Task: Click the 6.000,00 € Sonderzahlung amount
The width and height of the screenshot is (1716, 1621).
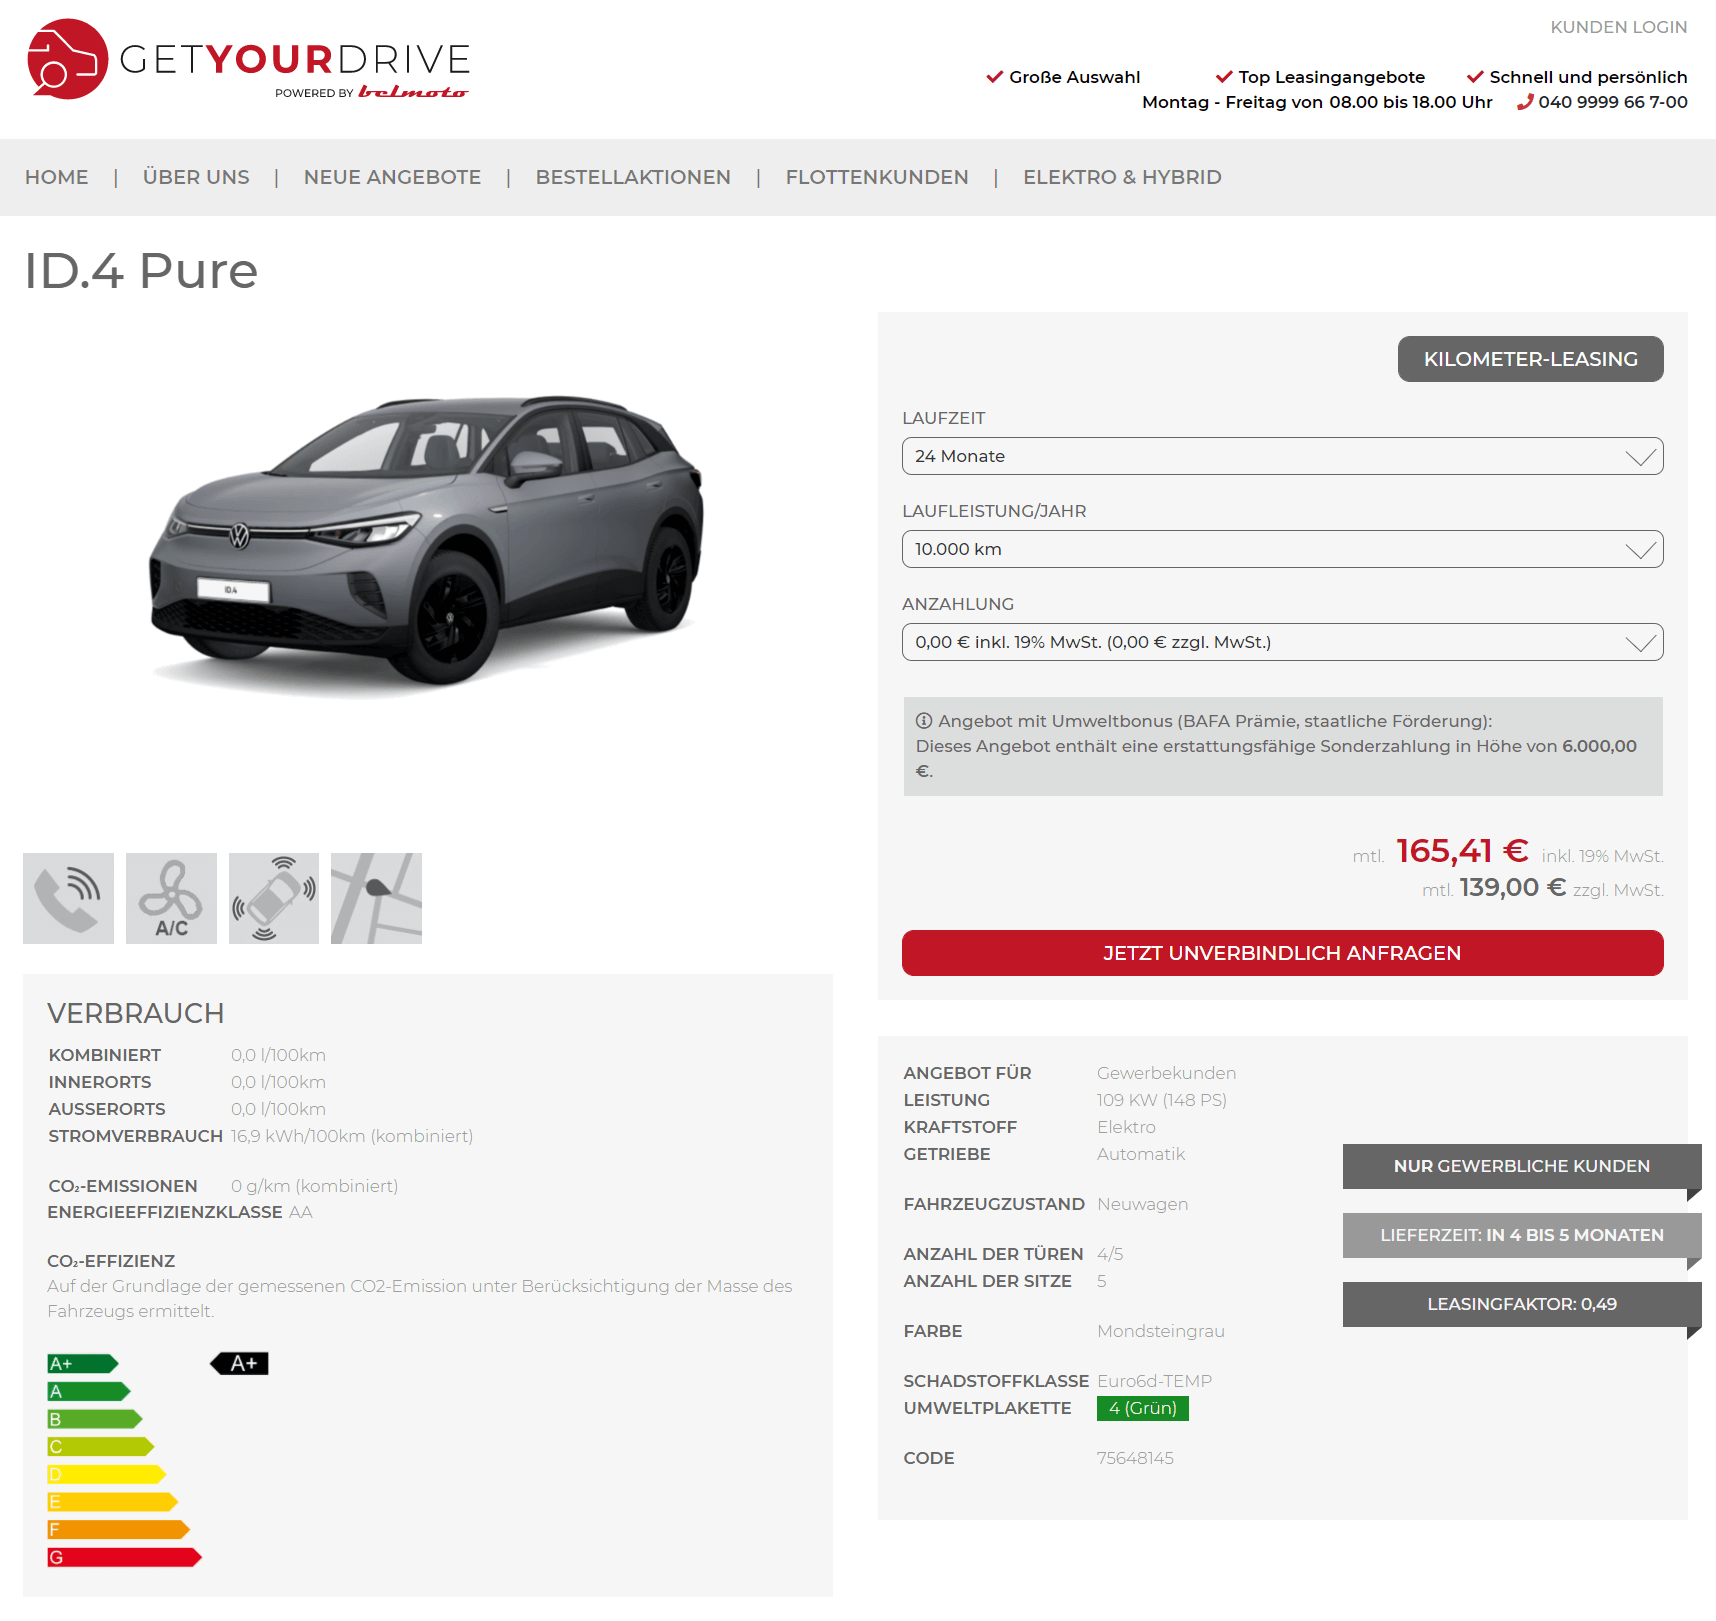Action: click(1600, 746)
